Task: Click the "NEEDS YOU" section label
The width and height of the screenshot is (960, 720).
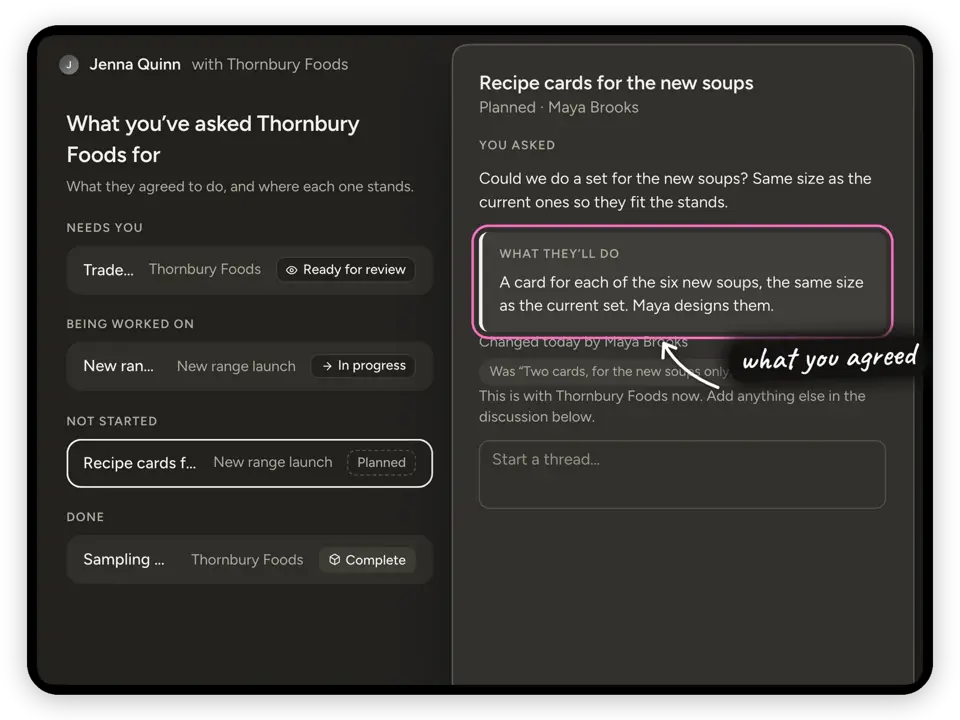Action: coord(105,228)
